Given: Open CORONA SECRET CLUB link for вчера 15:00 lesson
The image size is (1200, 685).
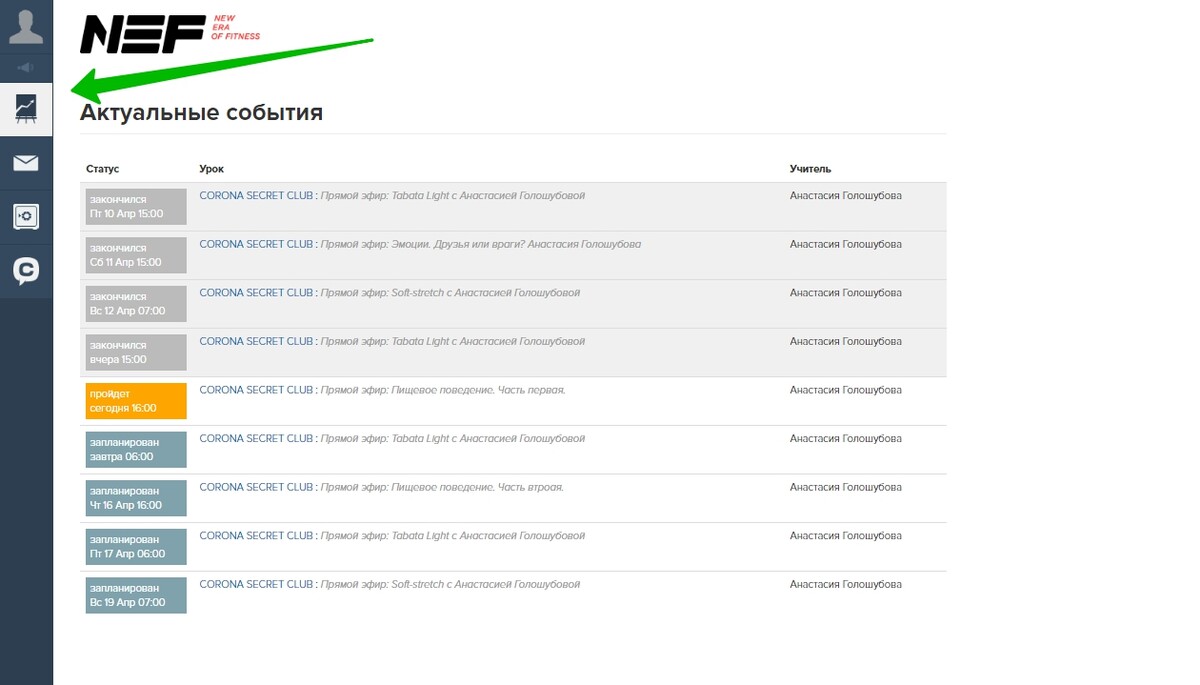Looking at the screenshot, I should coord(257,341).
